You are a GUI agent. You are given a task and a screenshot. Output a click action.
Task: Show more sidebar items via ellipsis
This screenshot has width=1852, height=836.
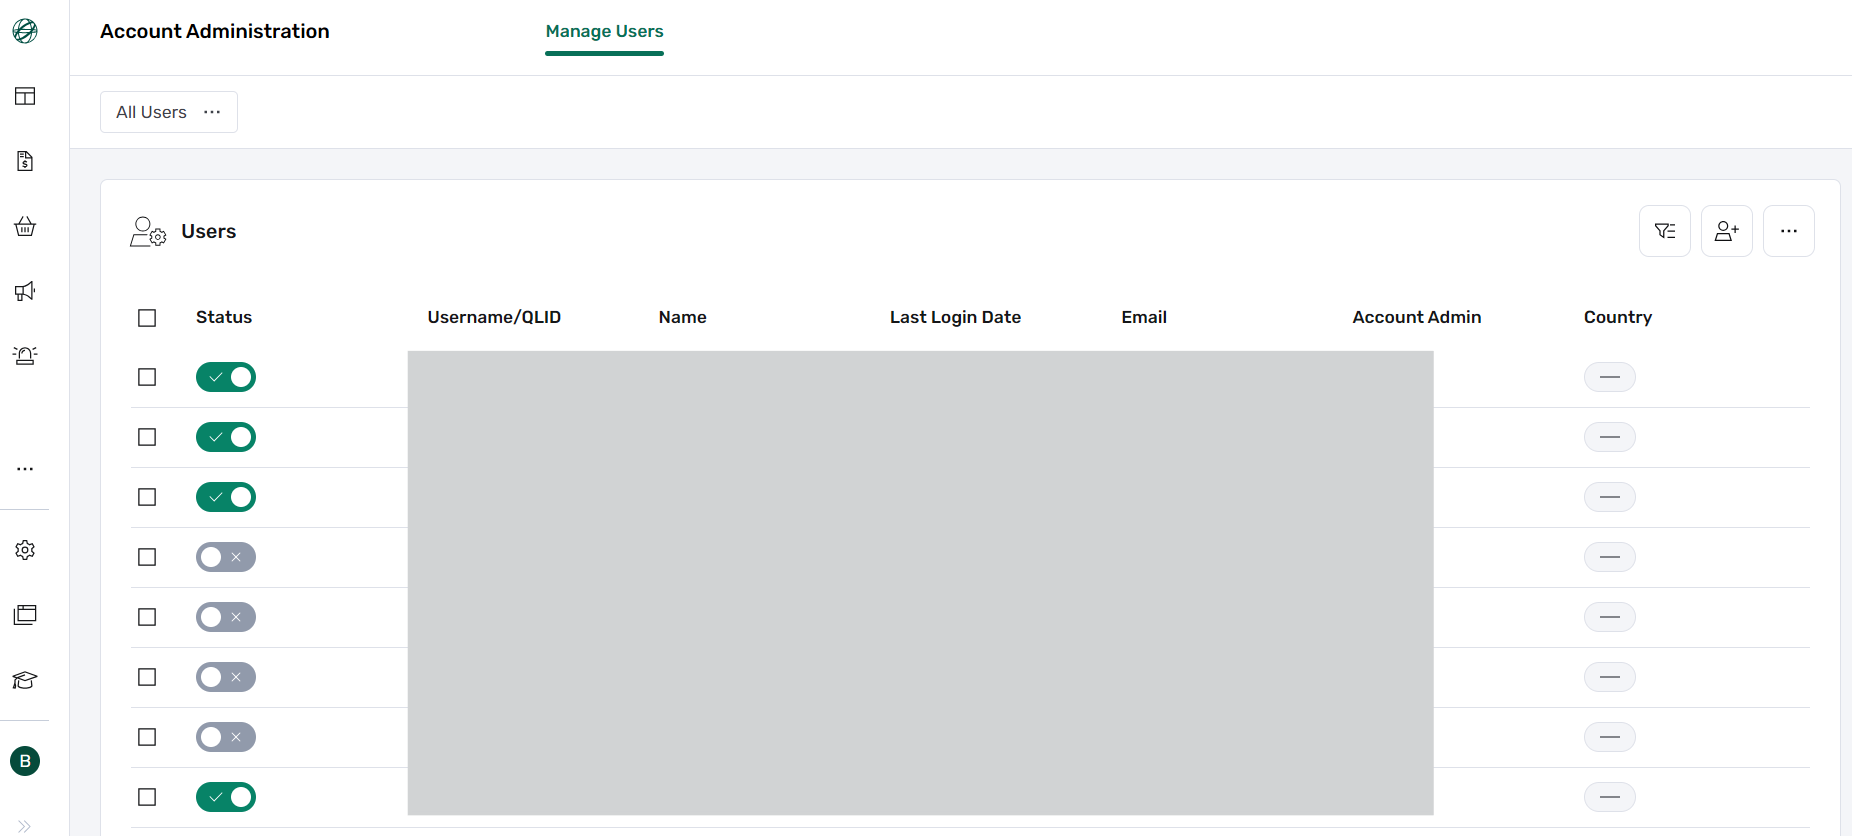tap(25, 468)
